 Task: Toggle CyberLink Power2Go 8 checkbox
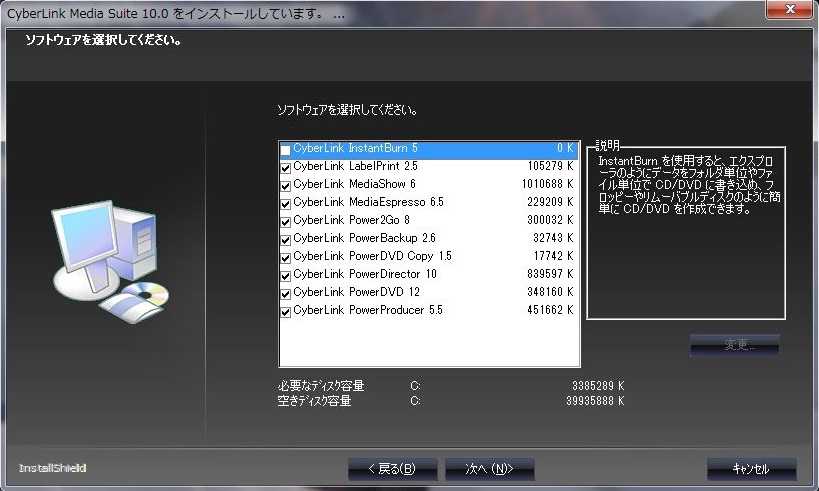285,222
